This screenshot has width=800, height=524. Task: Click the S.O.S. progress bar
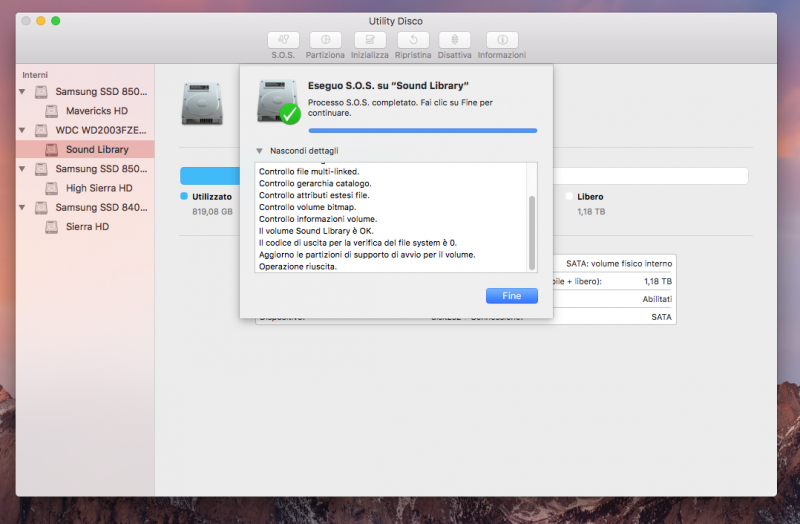[422, 131]
